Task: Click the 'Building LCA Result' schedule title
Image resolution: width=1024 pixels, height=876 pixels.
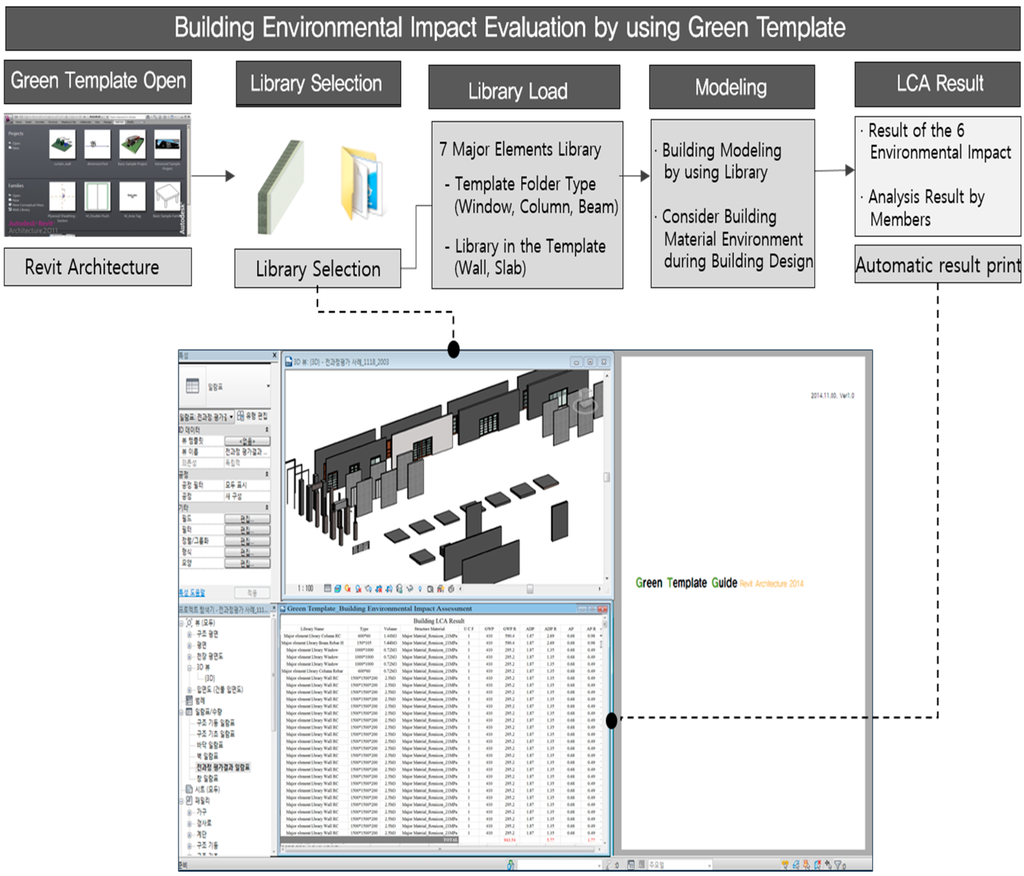Action: (x=439, y=621)
